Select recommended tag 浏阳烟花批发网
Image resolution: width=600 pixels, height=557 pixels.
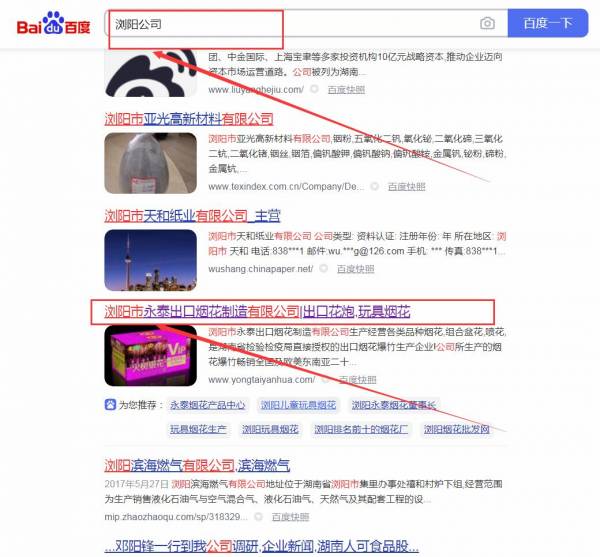[456, 429]
